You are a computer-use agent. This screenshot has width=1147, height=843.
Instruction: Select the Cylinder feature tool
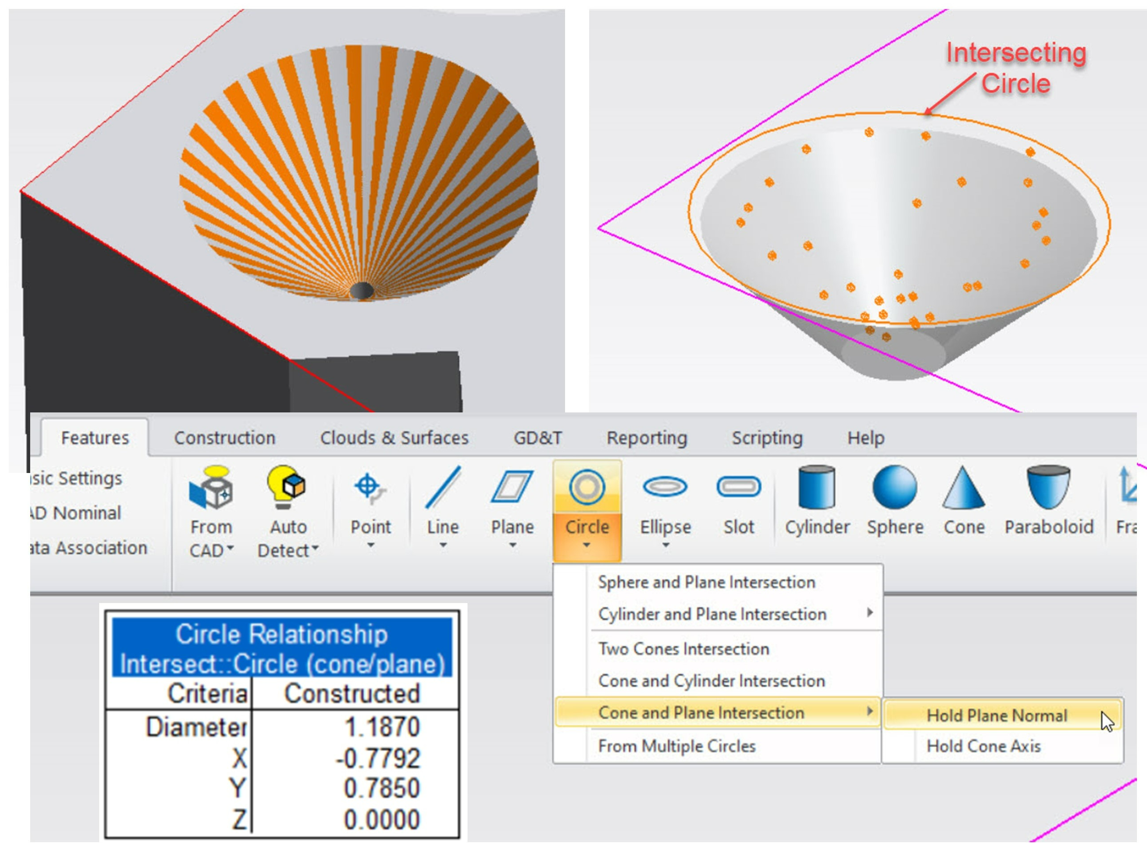[x=817, y=490]
